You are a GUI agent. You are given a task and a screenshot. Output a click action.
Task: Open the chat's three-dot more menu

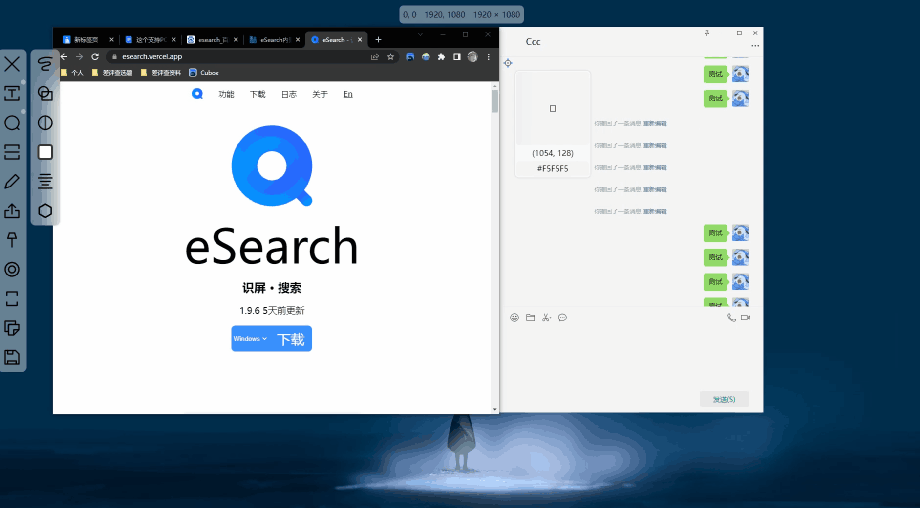tap(755, 46)
